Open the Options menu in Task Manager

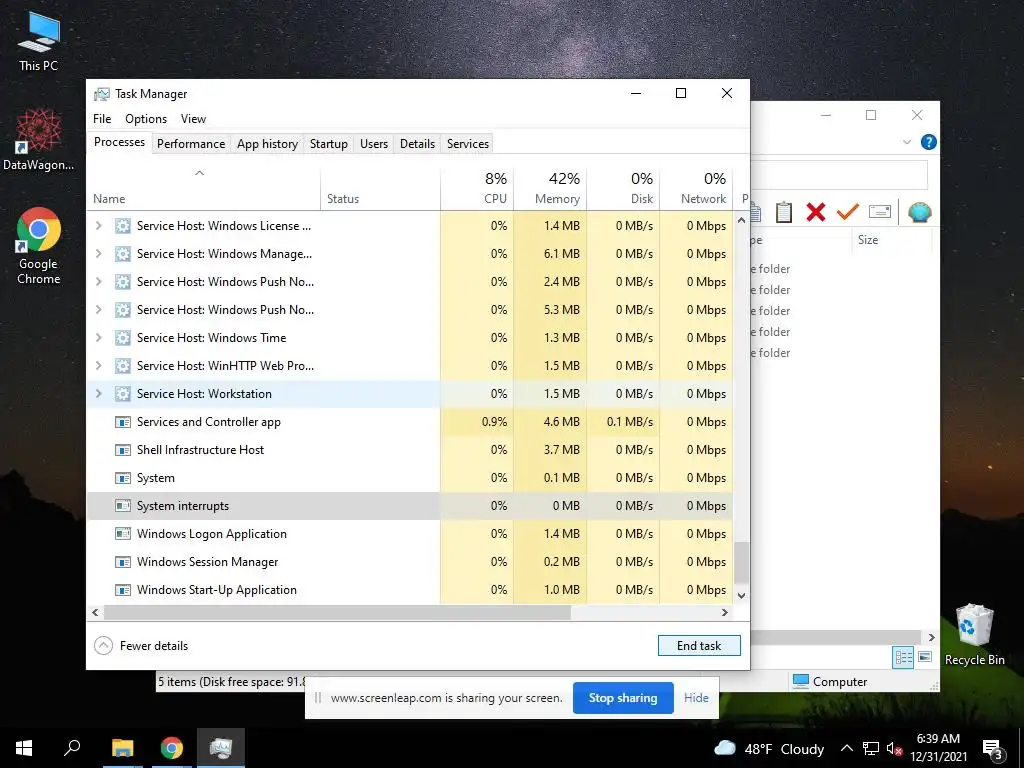point(146,119)
